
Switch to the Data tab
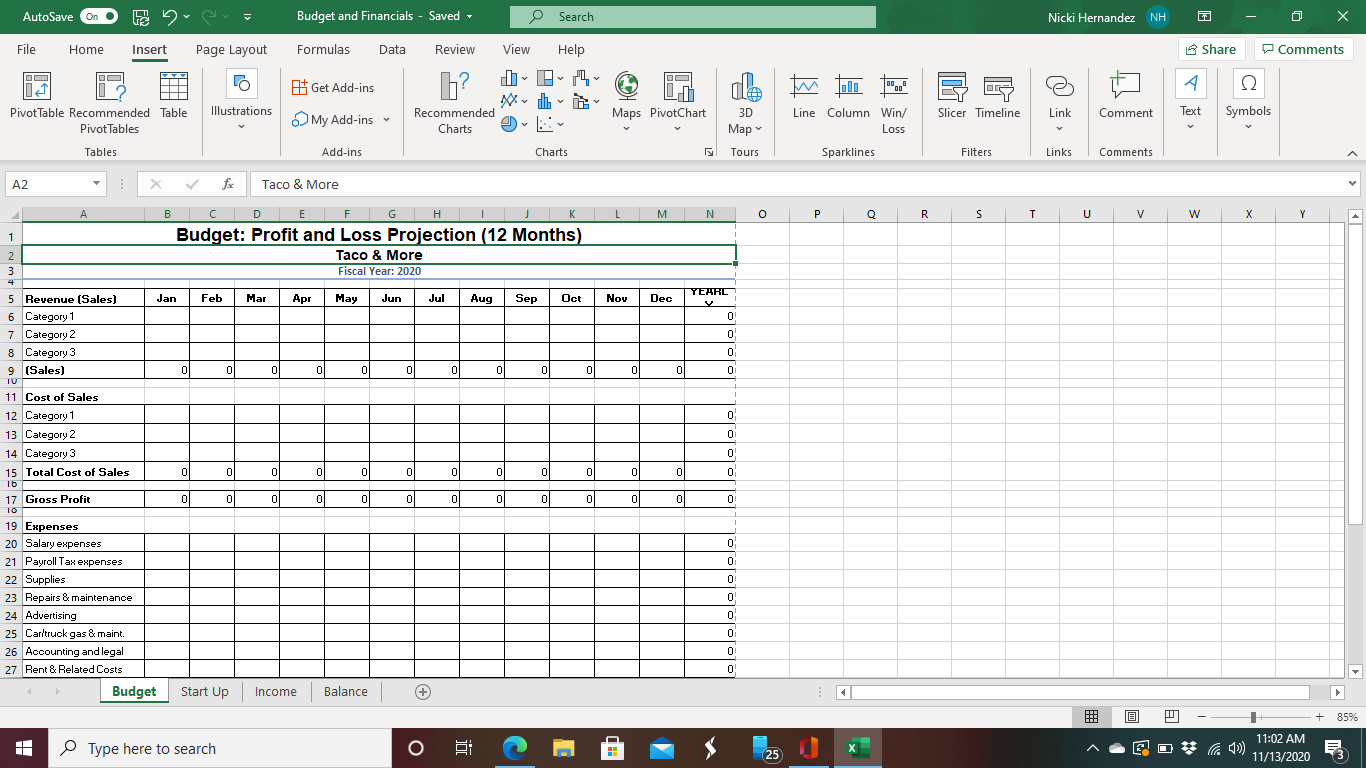(x=392, y=49)
